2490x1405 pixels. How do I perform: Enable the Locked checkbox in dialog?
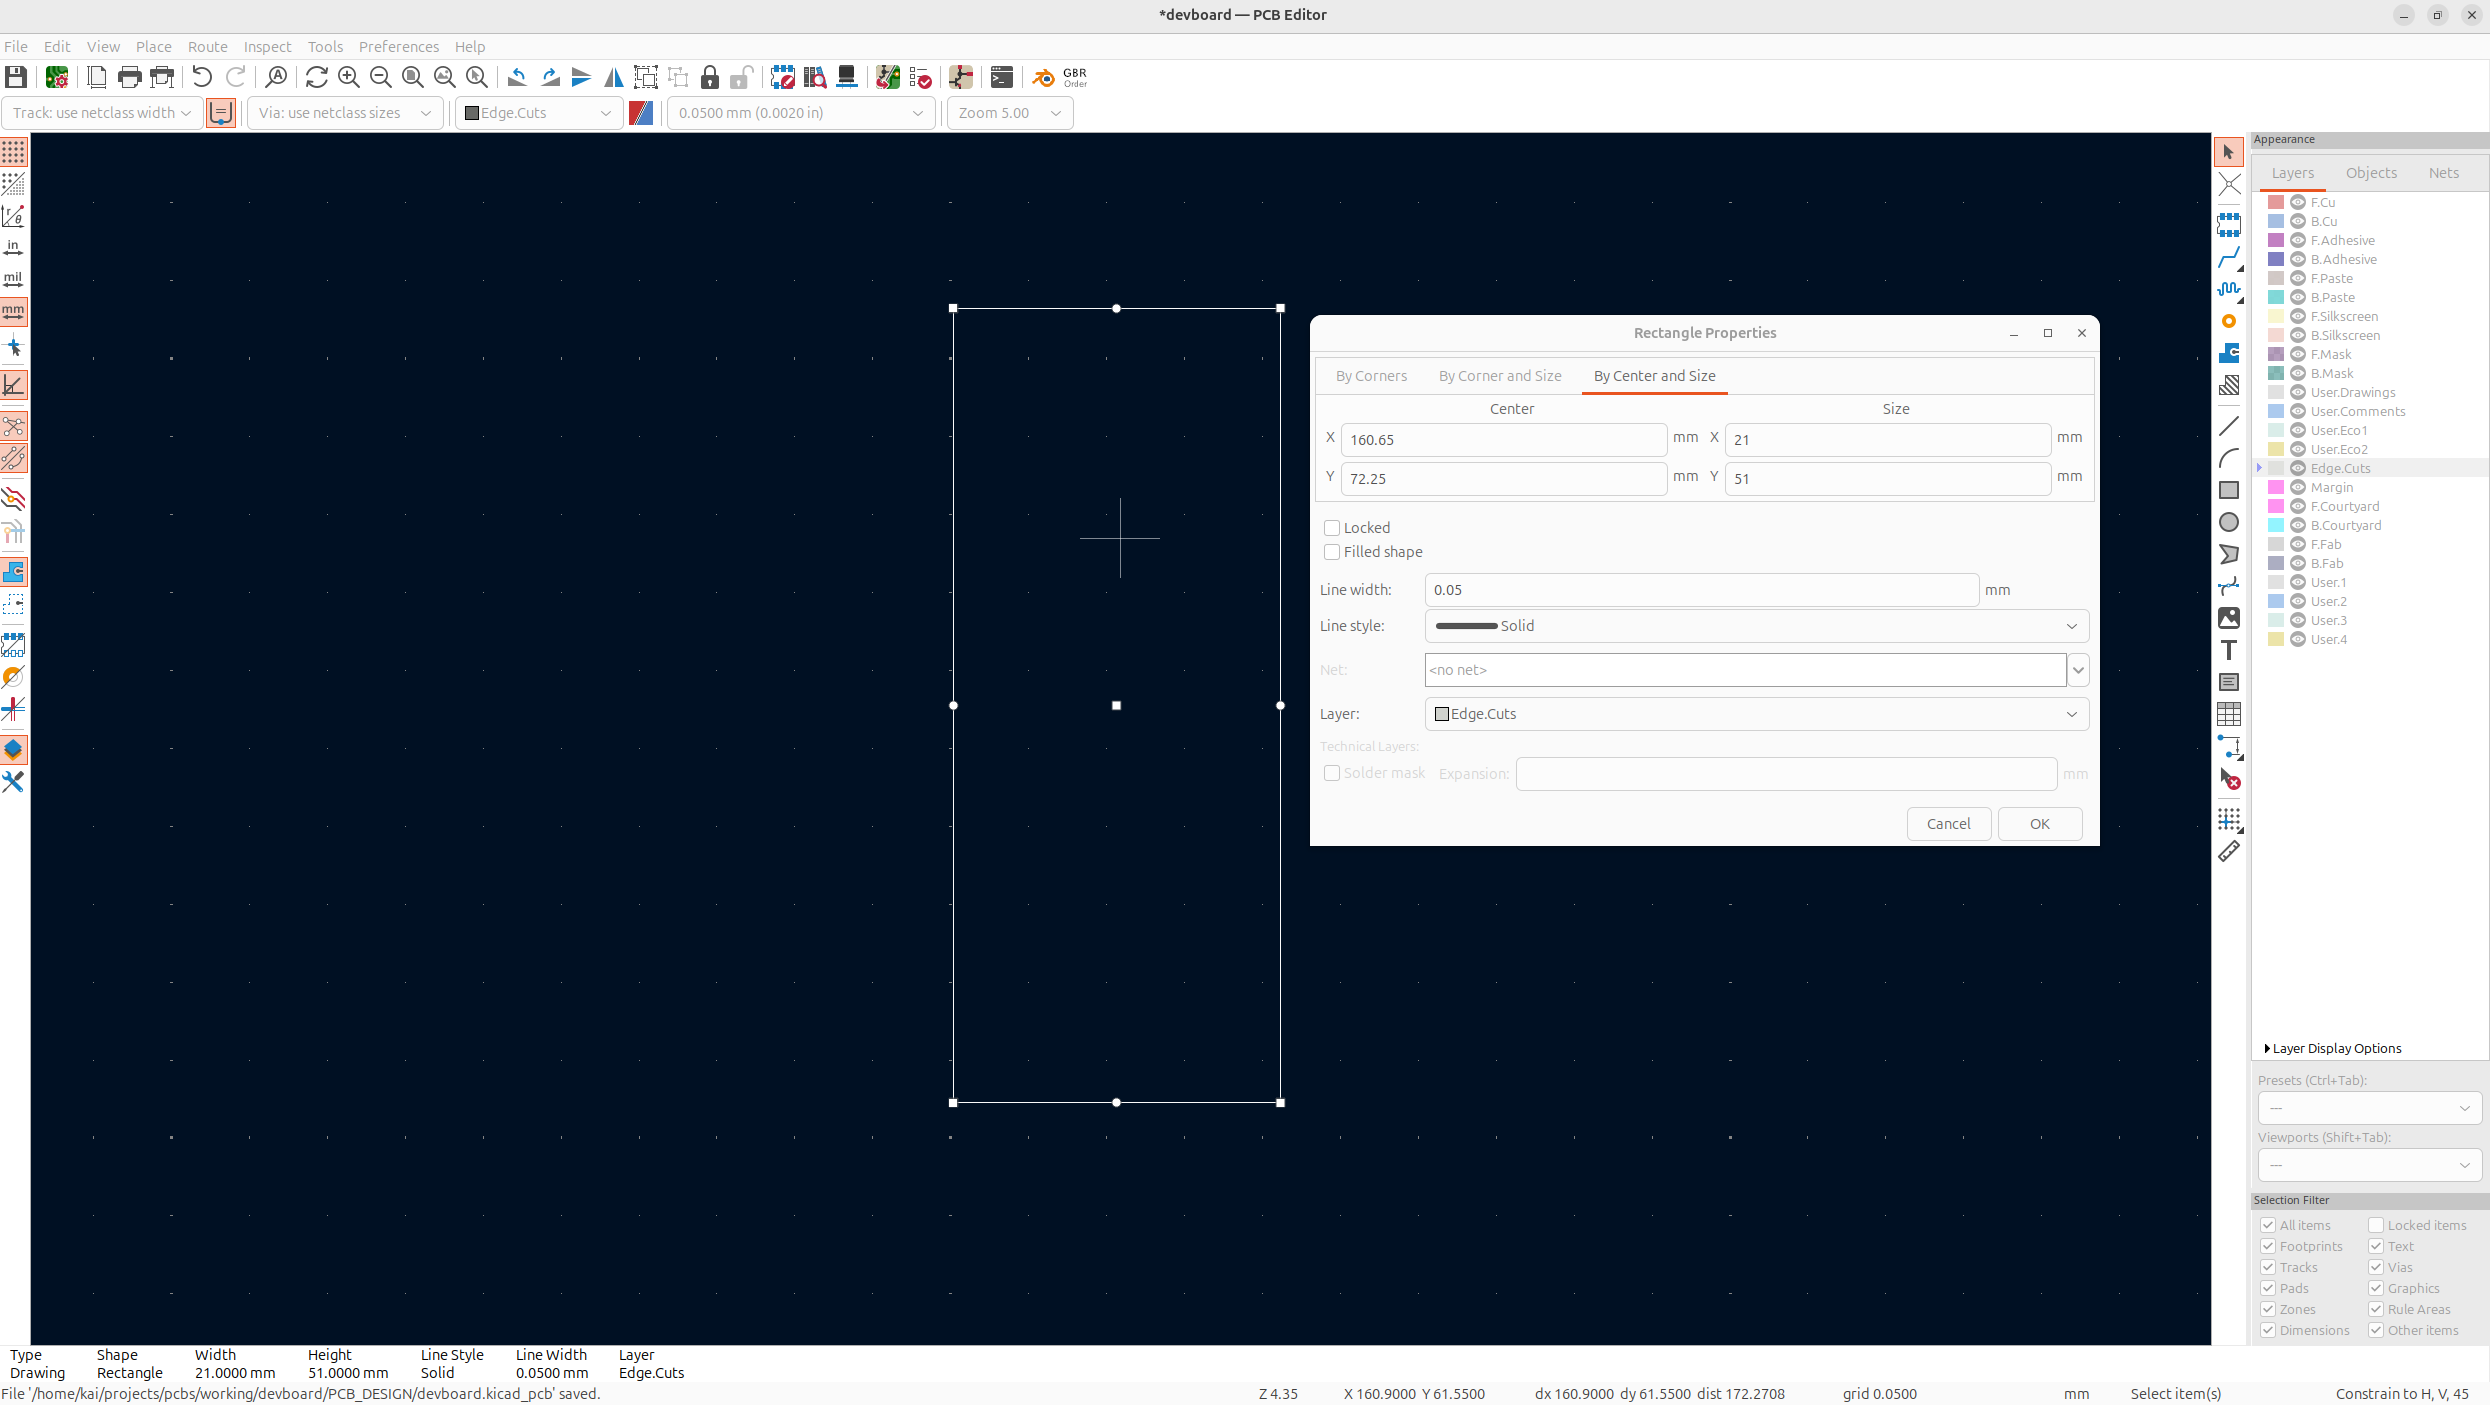[1332, 528]
